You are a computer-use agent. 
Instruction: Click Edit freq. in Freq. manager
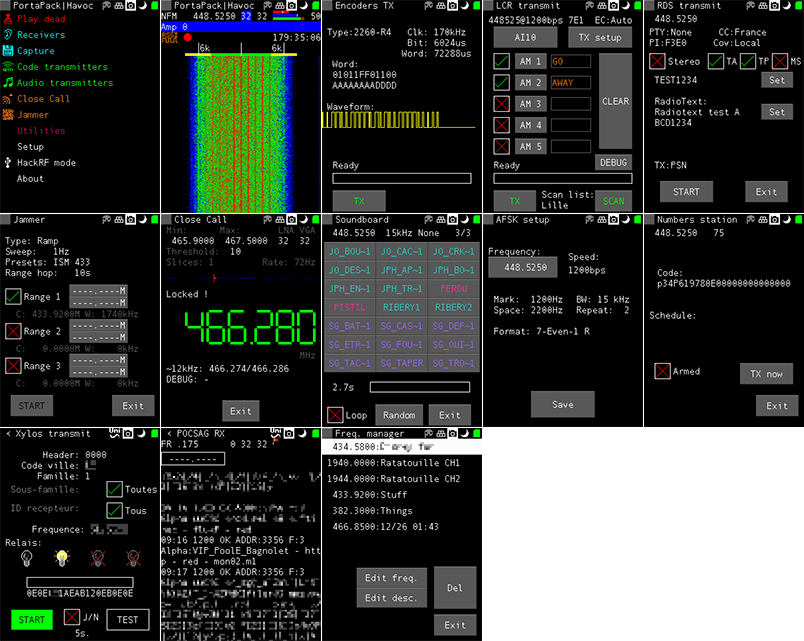coord(392,578)
